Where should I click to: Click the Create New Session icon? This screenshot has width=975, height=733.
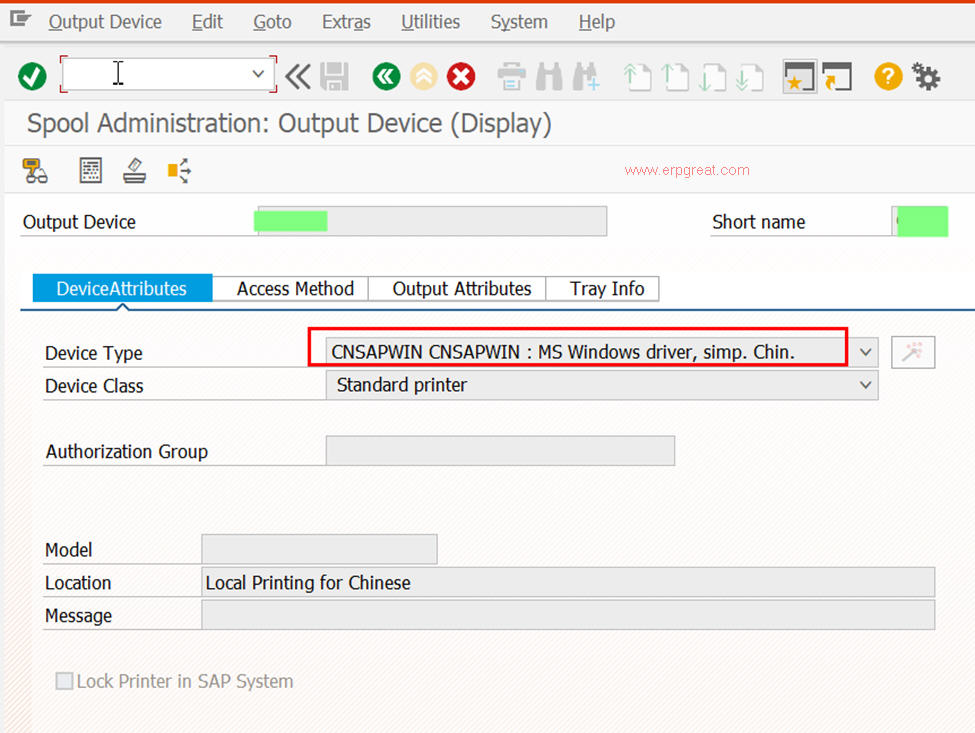pyautogui.click(x=799, y=77)
